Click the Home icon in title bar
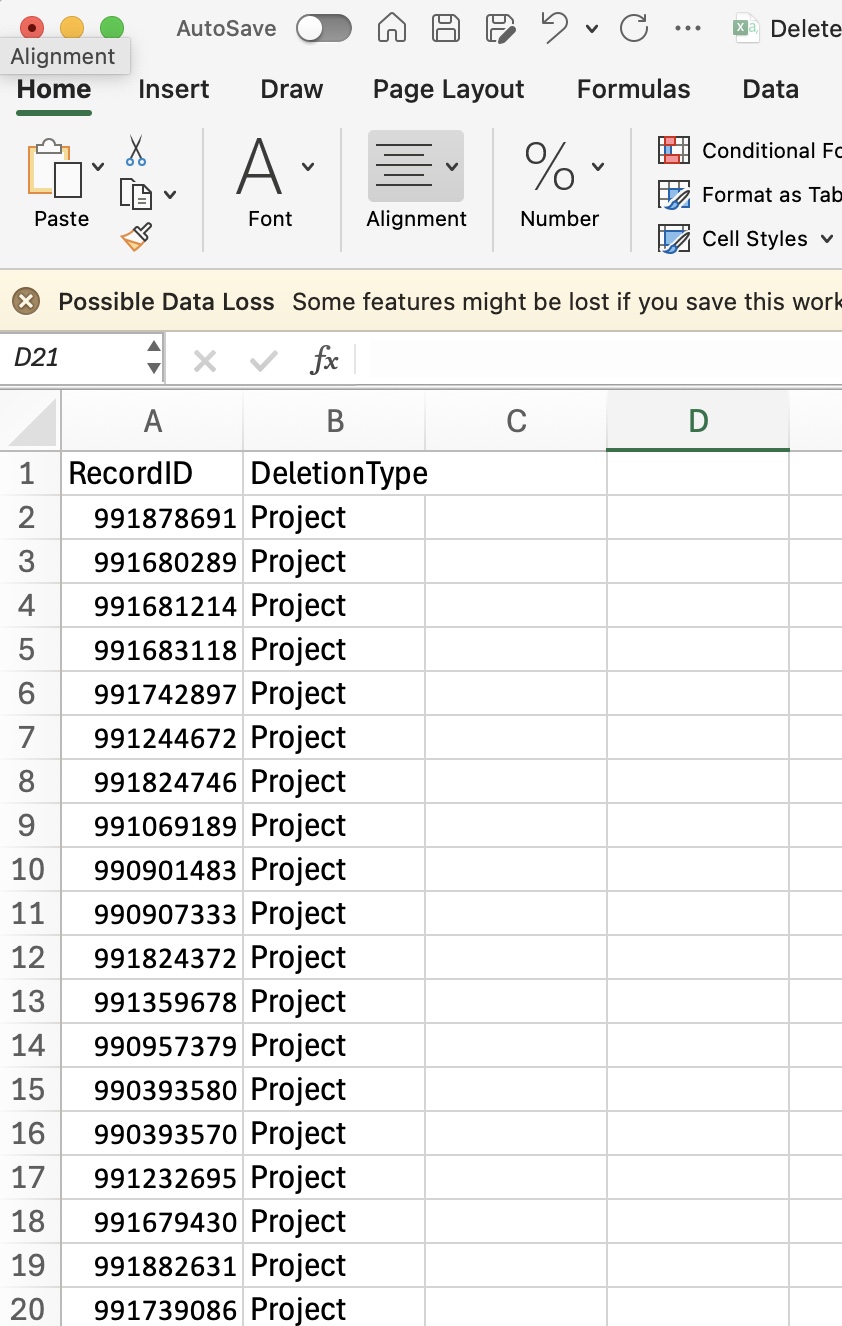Screen dimensions: 842x1326 tap(392, 28)
